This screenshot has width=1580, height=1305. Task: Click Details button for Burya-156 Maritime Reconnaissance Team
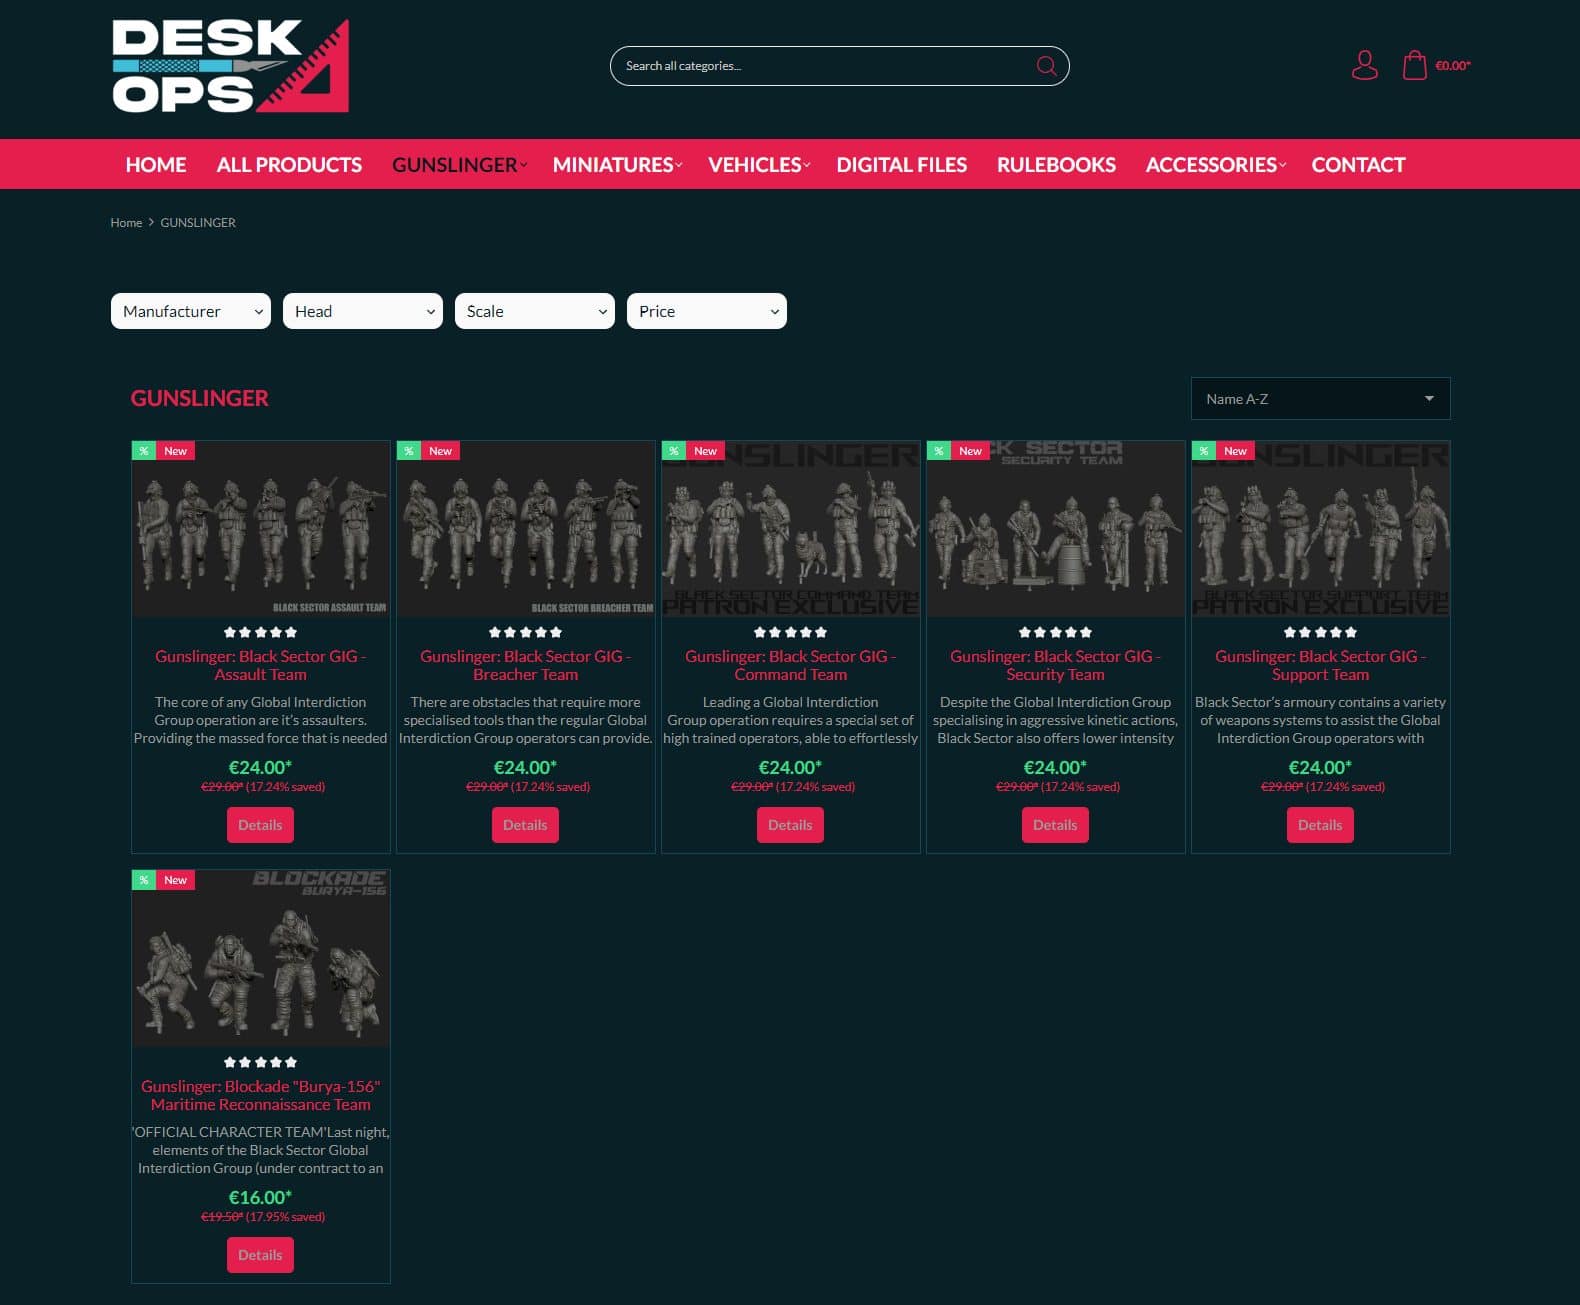pyautogui.click(x=260, y=1255)
